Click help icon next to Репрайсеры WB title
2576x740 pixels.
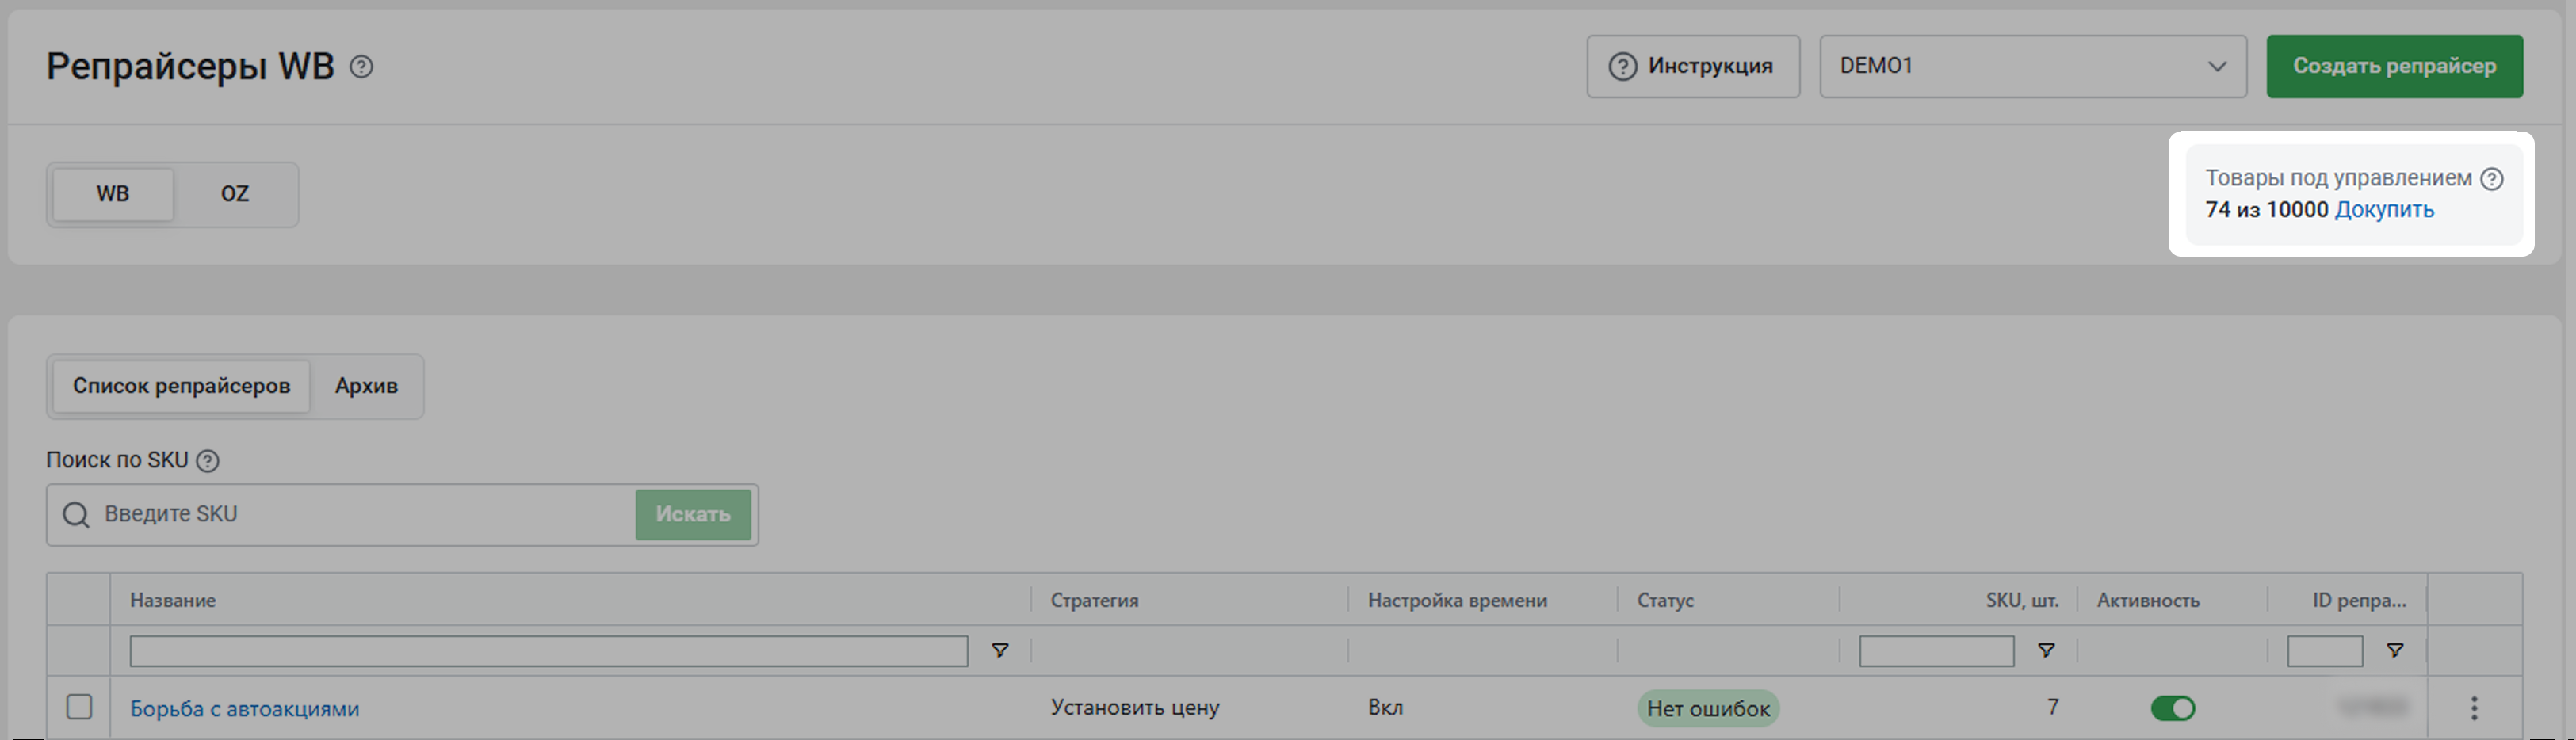point(361,67)
